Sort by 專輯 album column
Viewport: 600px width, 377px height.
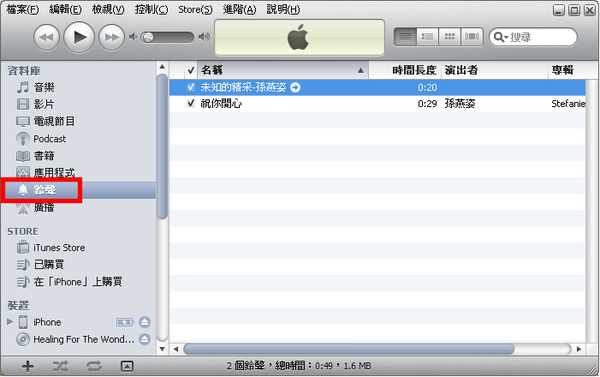(x=567, y=70)
